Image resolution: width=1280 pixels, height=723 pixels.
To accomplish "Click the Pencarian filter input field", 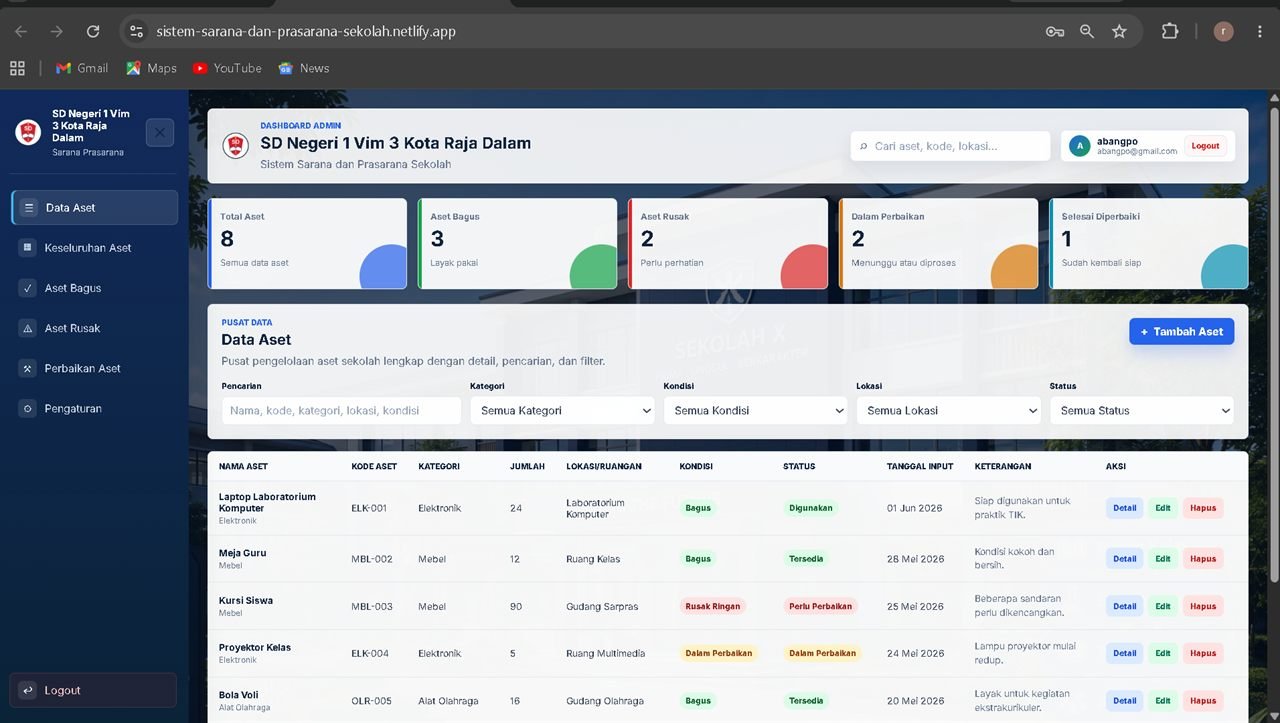I will click(x=341, y=410).
